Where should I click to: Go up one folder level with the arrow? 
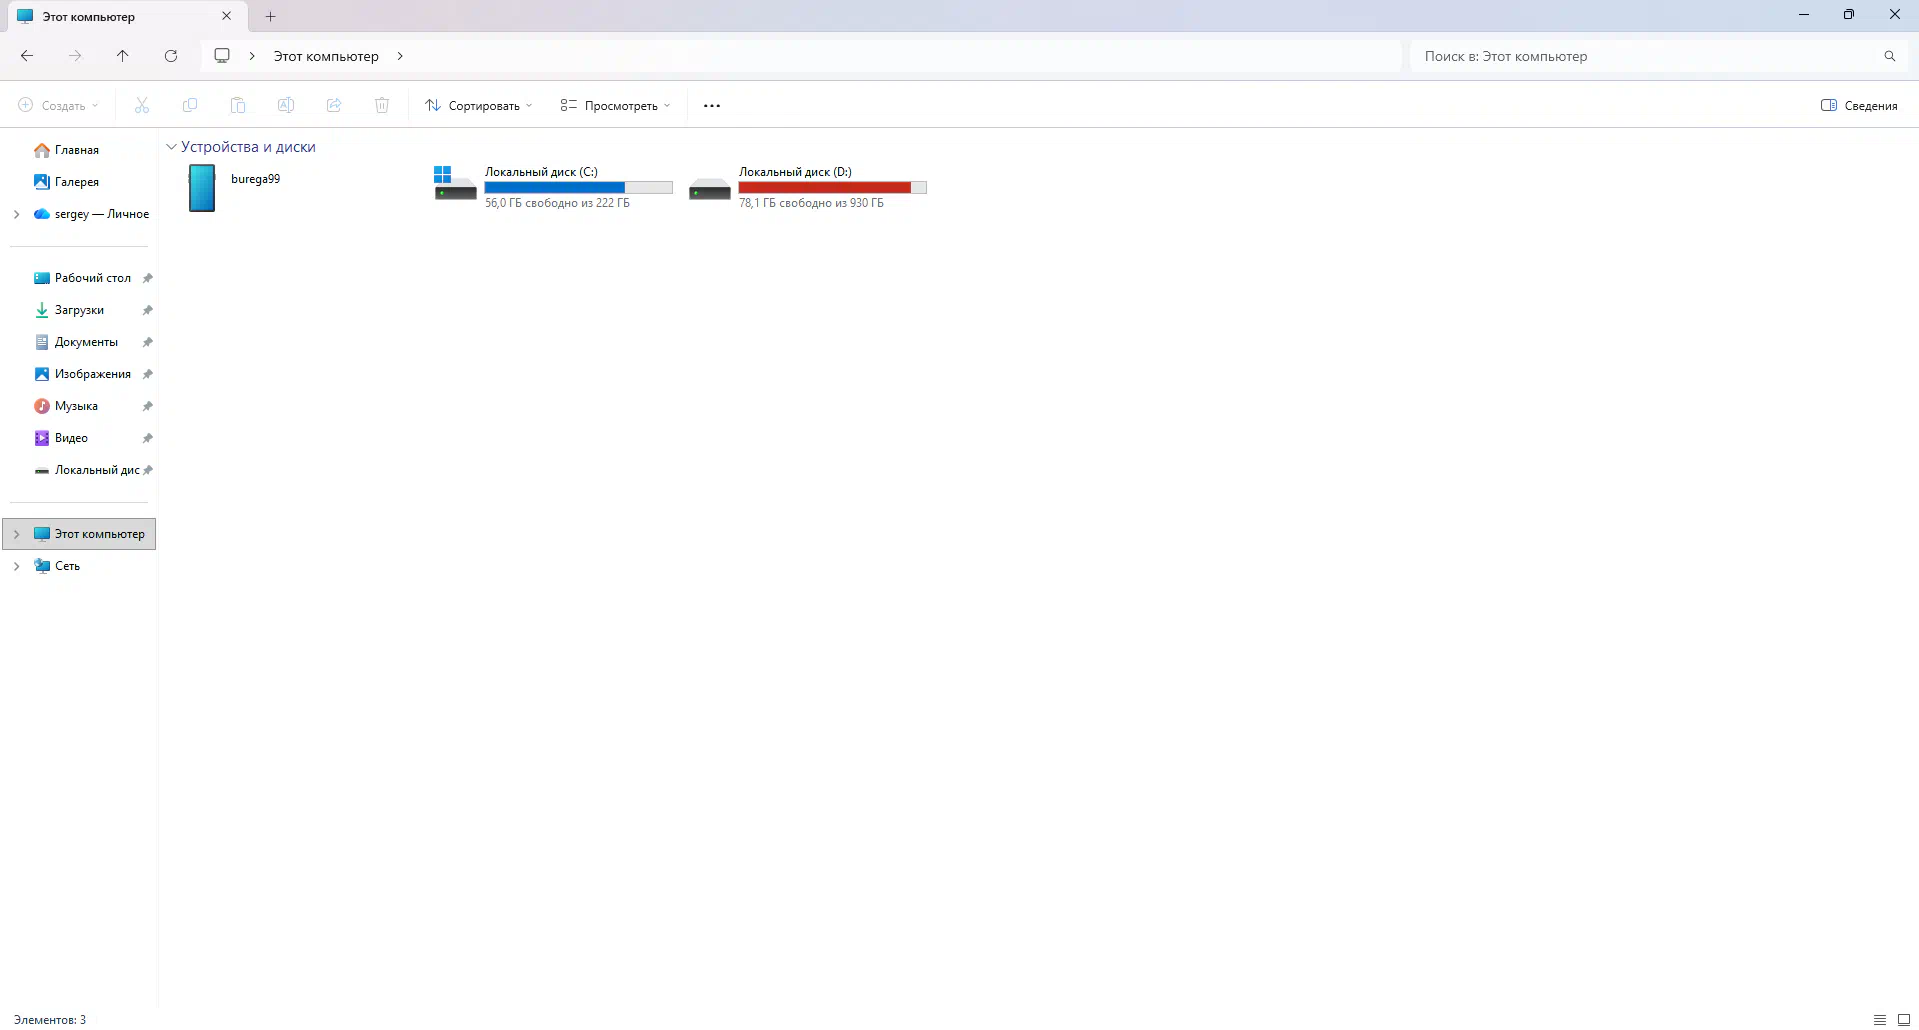point(123,56)
